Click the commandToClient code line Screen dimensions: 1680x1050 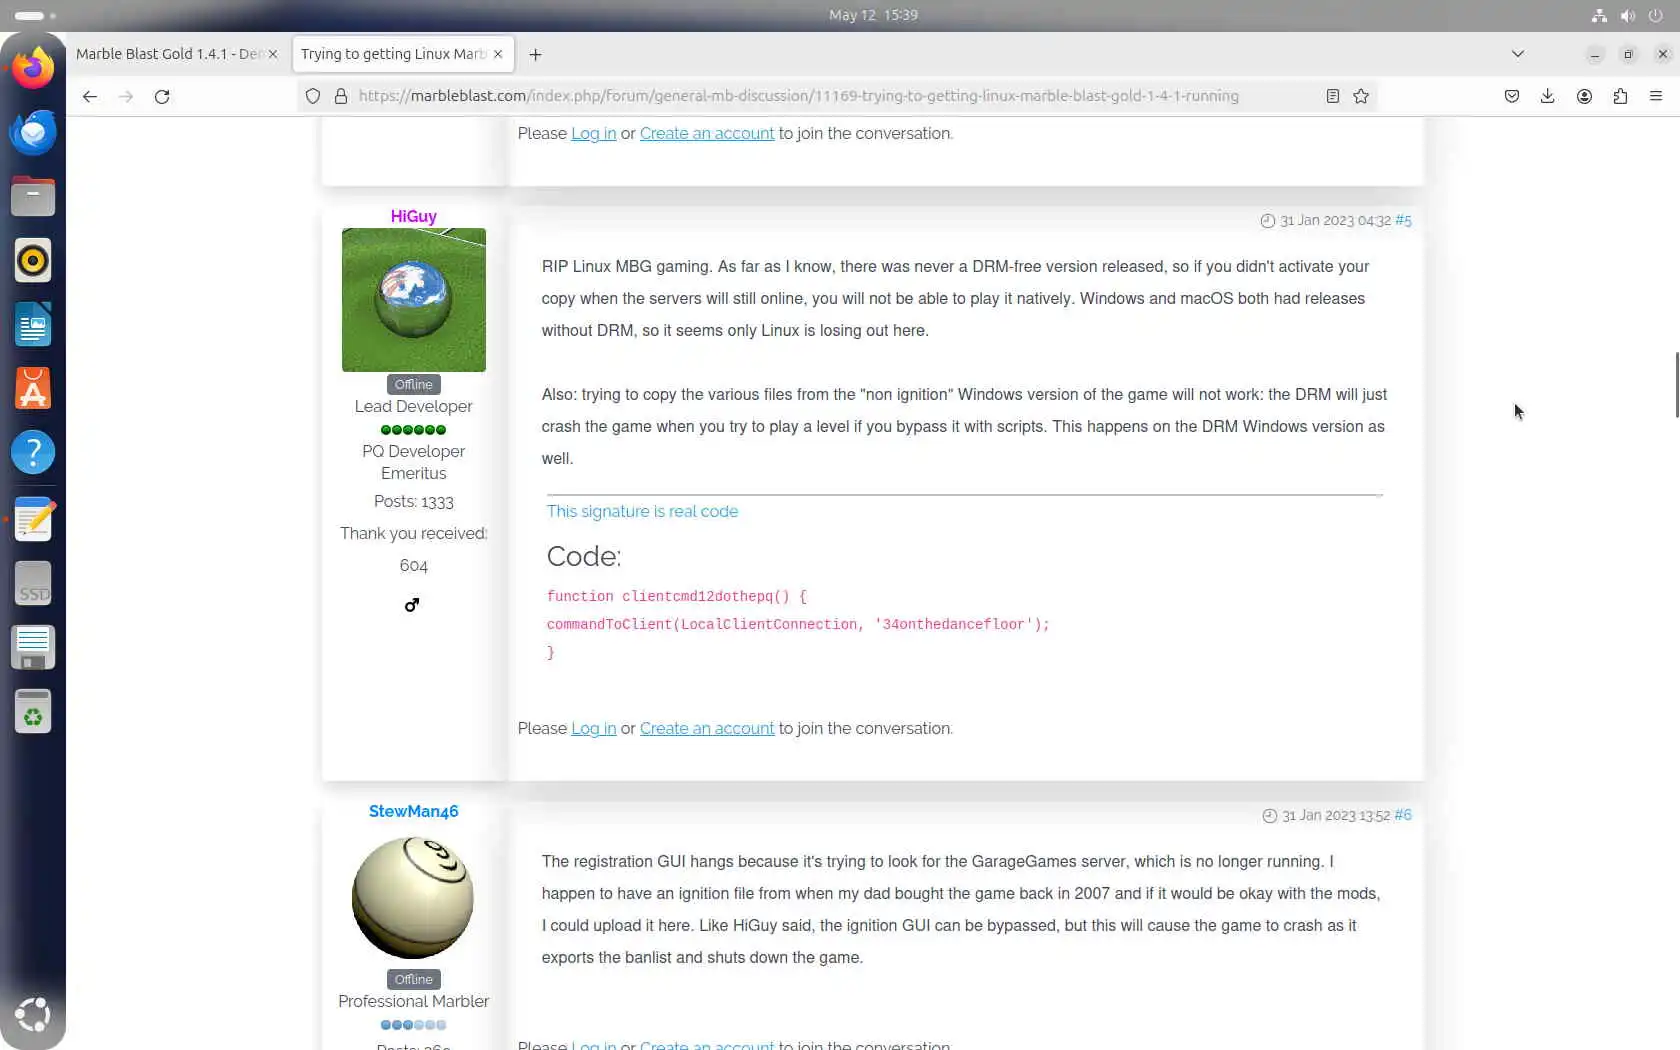[x=798, y=625]
